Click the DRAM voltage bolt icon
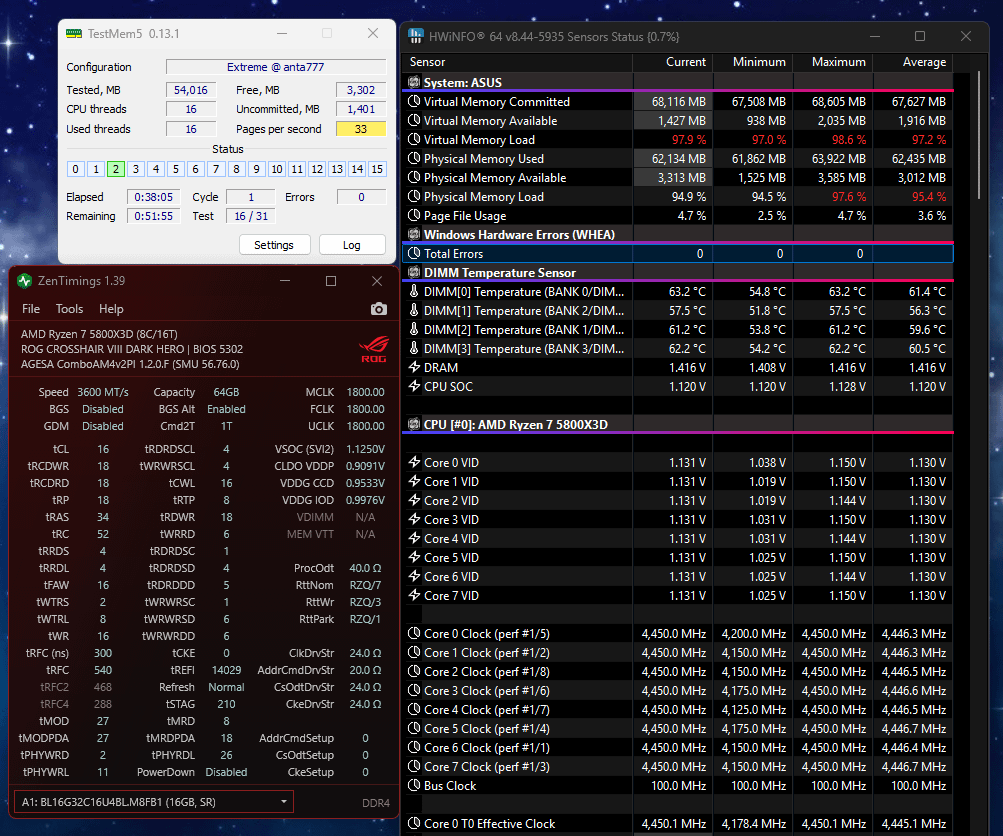1003x836 pixels. point(414,368)
